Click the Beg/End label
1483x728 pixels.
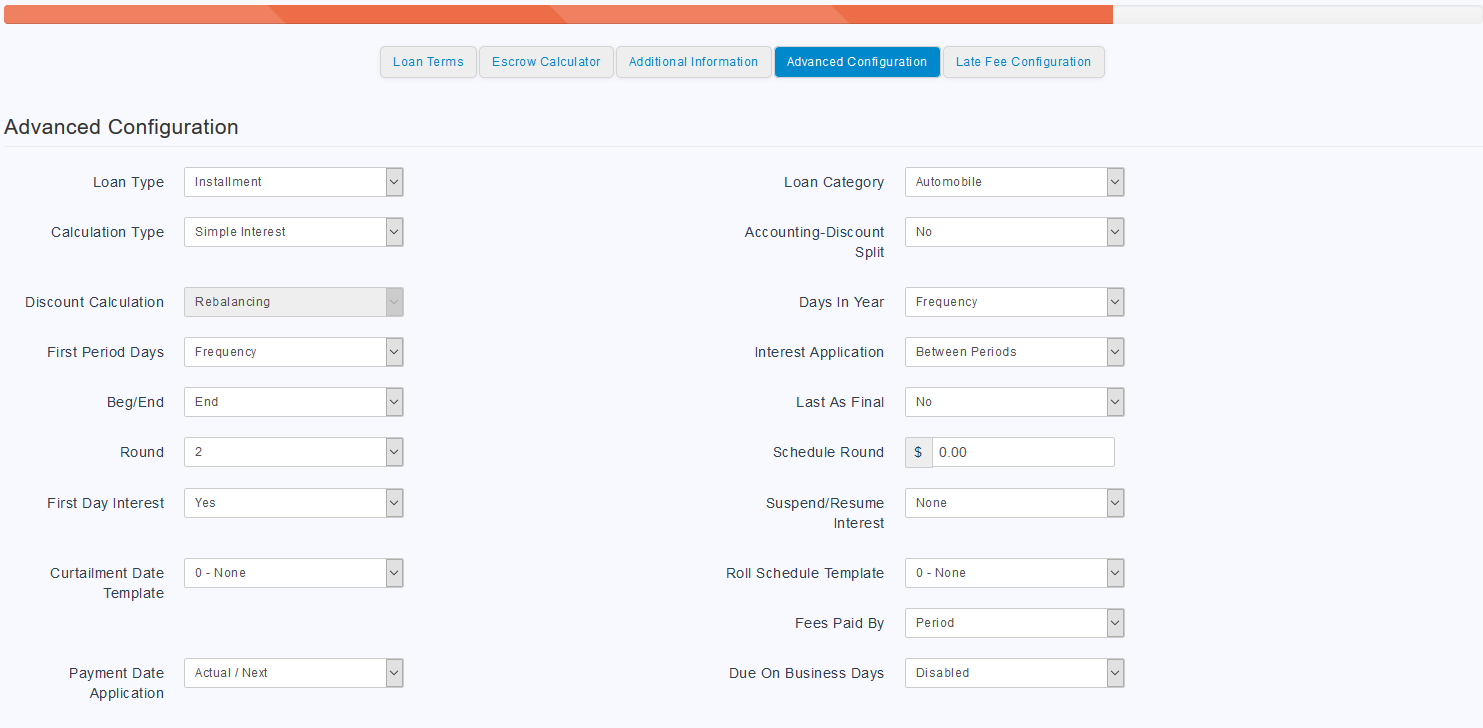click(137, 402)
